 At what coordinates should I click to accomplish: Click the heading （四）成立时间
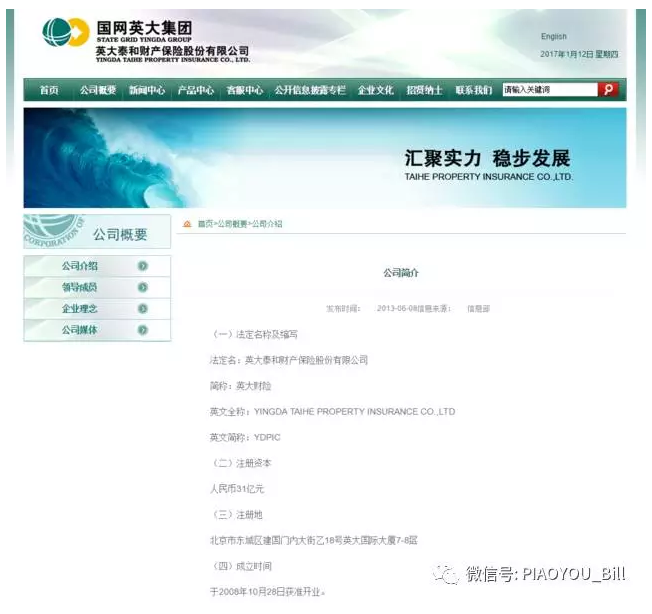(241, 566)
